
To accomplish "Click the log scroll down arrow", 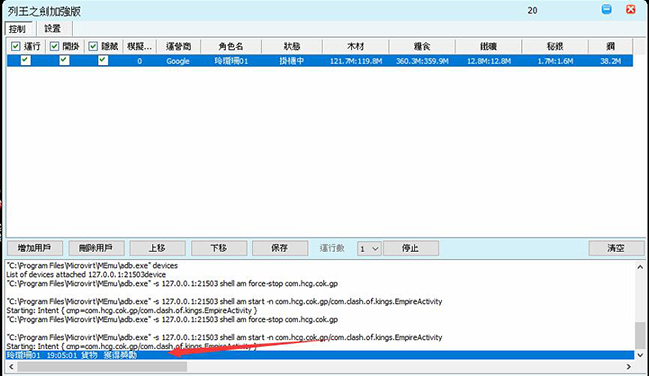I will (x=640, y=355).
